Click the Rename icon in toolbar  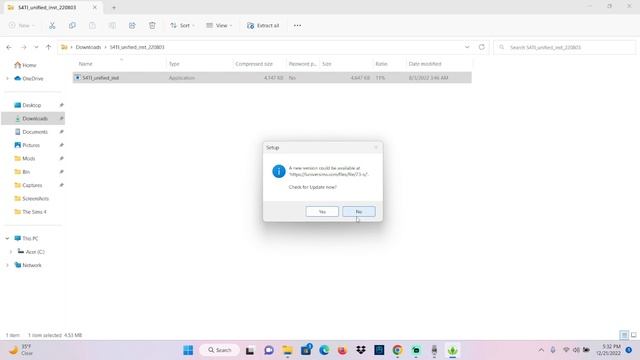coord(112,25)
